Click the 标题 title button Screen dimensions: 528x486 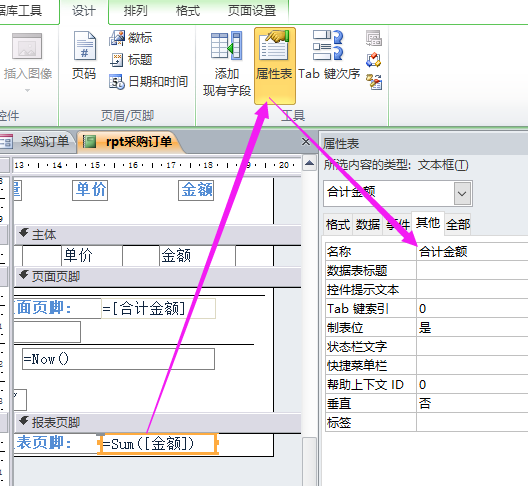pyautogui.click(x=131, y=60)
